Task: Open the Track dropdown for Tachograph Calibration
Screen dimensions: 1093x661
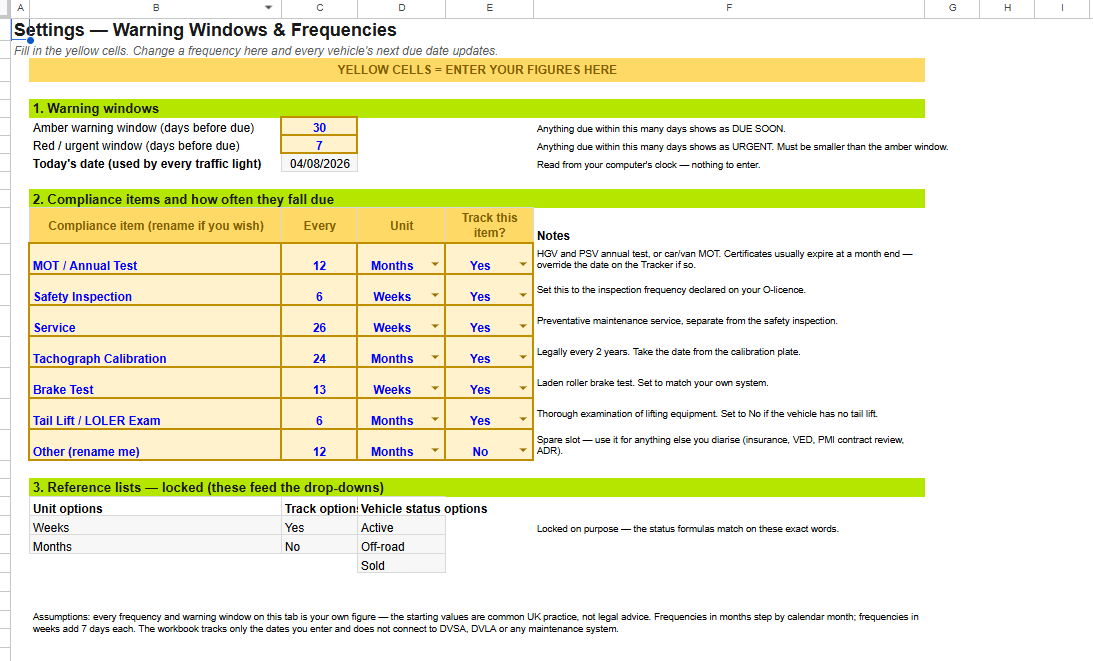Action: click(523, 358)
